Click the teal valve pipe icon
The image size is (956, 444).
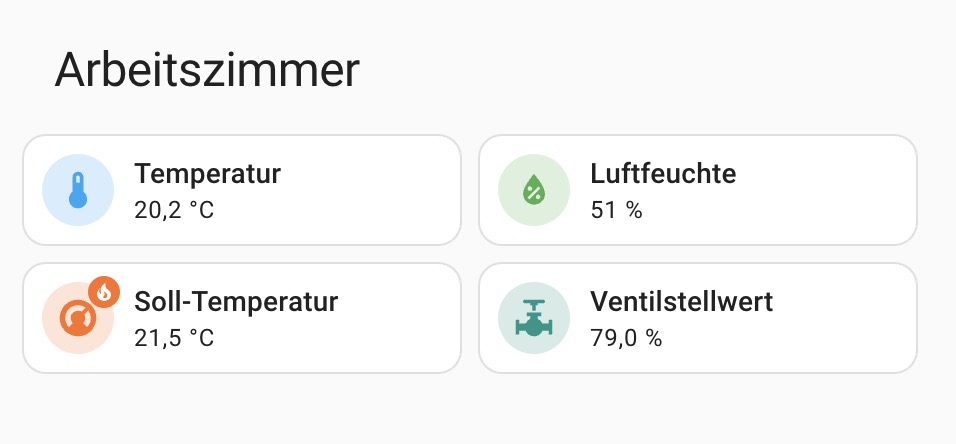coord(534,318)
